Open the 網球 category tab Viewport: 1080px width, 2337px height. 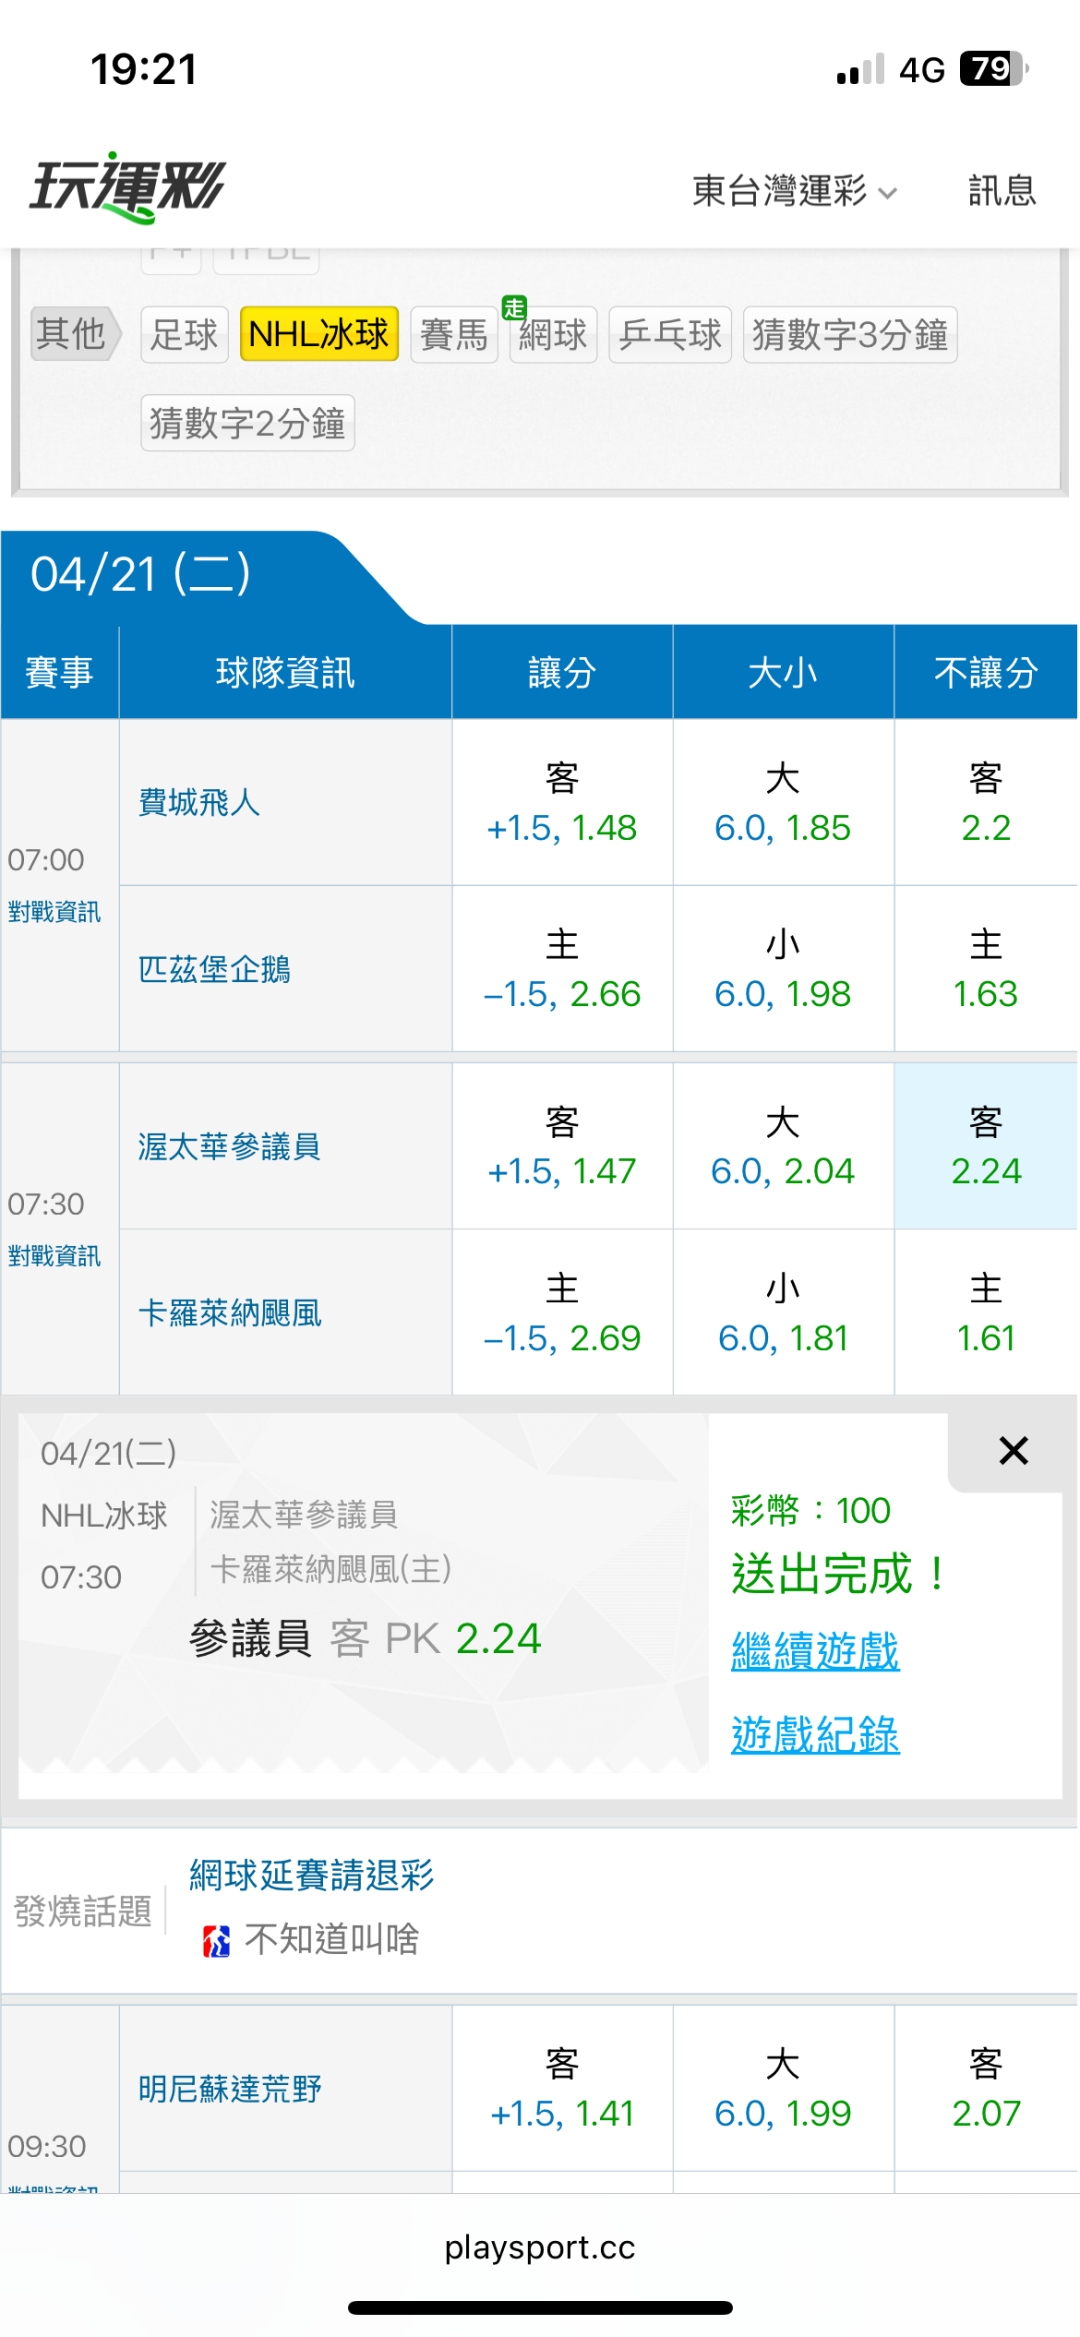(553, 334)
